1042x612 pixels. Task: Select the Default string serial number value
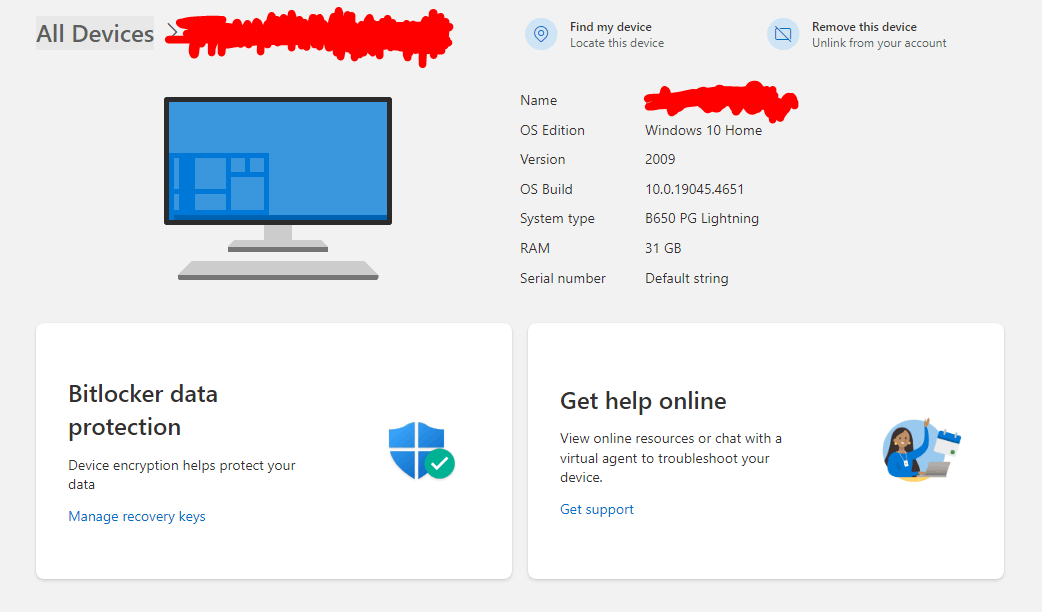click(x=686, y=278)
